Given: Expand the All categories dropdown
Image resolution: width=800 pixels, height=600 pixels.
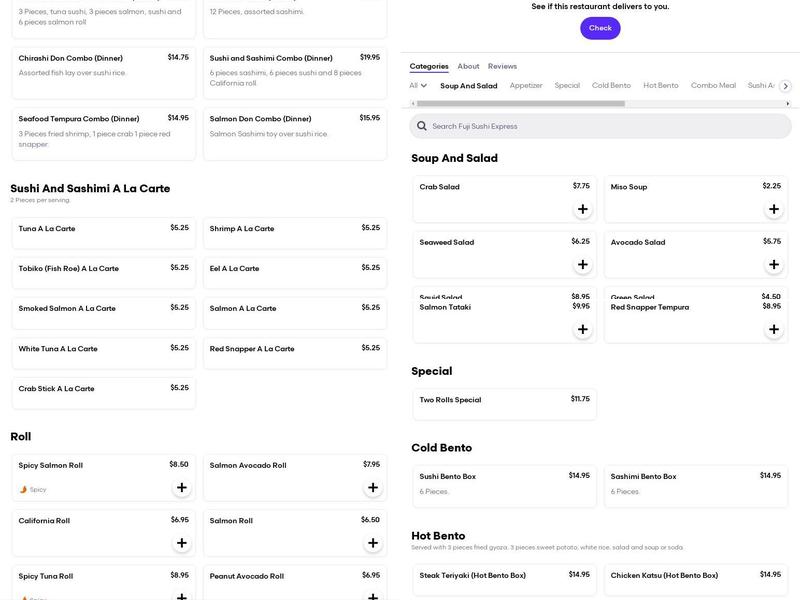Looking at the screenshot, I should (418, 86).
